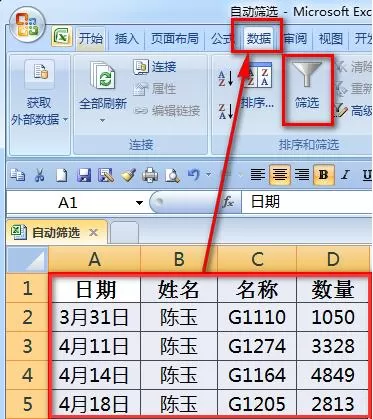Expand the Name Box dropdown arrow
The width and height of the screenshot is (373, 419).
[x=139, y=202]
